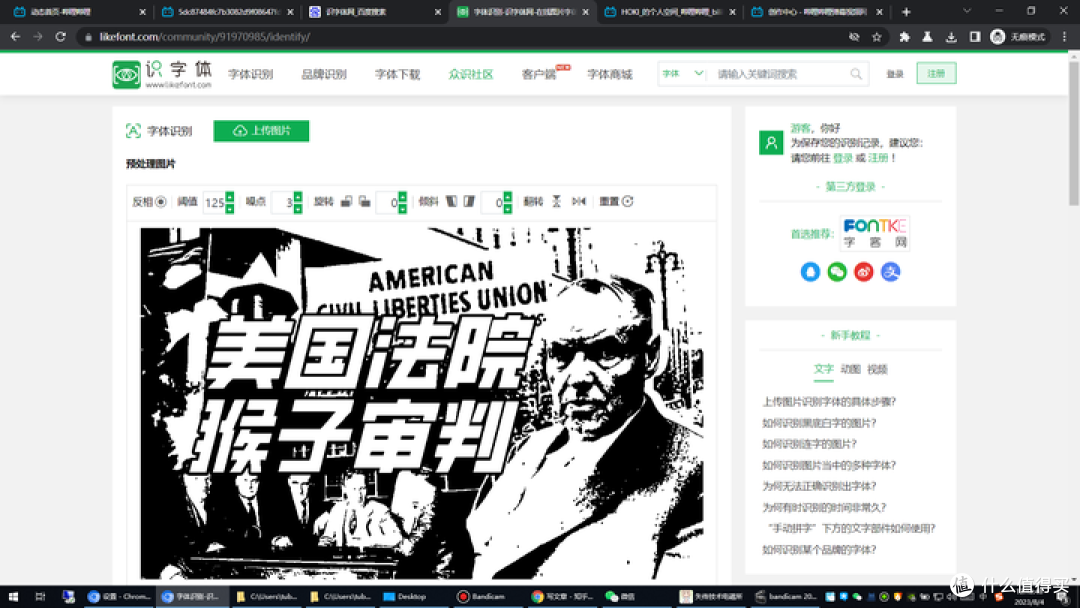This screenshot has height=608, width=1080.
Task: Click the keyword search input box
Action: click(x=778, y=74)
